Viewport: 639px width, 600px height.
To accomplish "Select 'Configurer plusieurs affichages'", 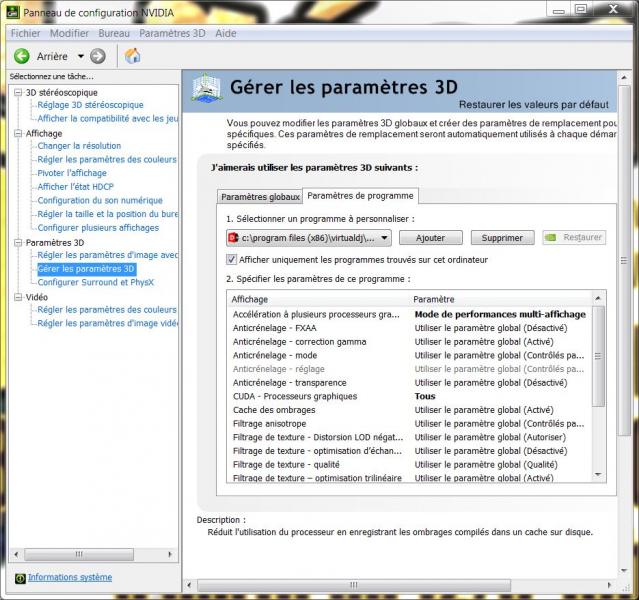I will coord(98,228).
